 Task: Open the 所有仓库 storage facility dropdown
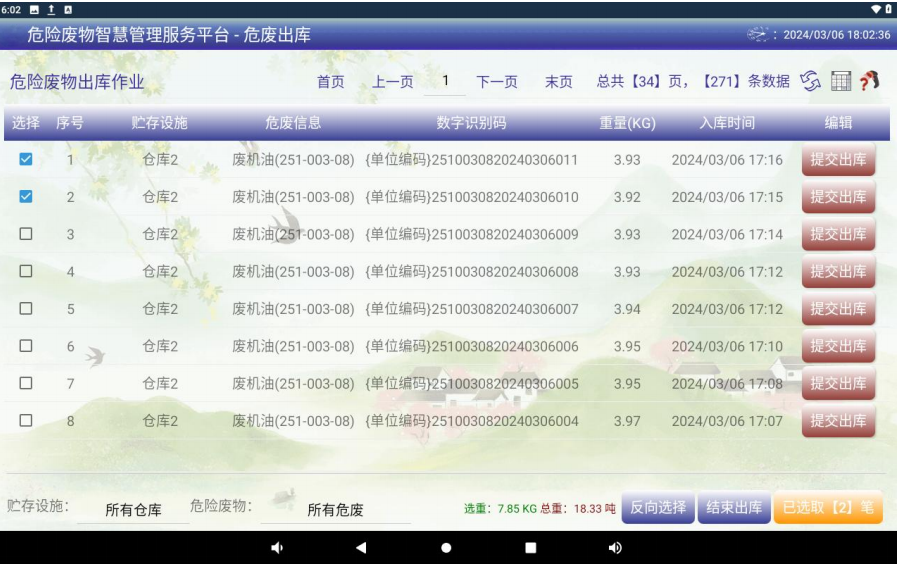point(134,510)
